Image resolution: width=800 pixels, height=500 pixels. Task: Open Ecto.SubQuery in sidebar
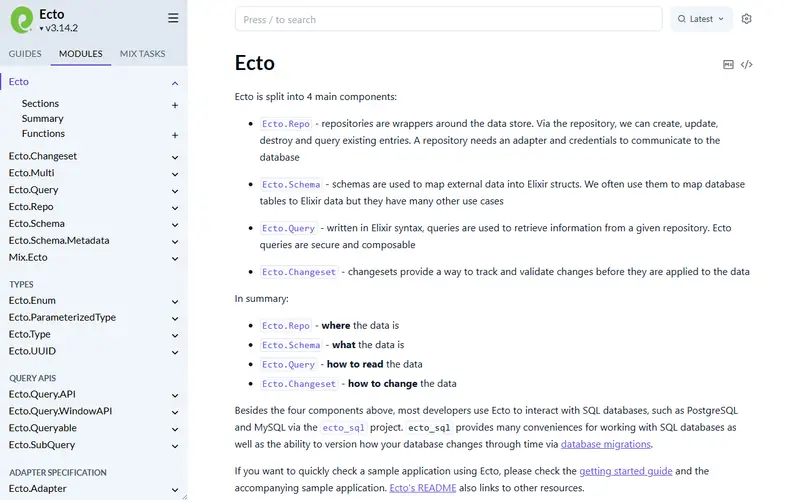click(x=42, y=445)
